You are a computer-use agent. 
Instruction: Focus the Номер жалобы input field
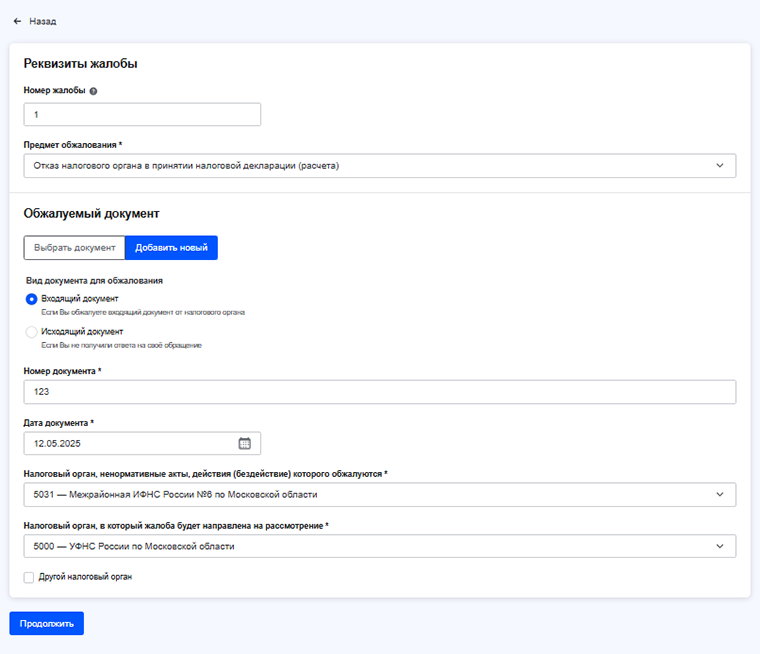142,115
